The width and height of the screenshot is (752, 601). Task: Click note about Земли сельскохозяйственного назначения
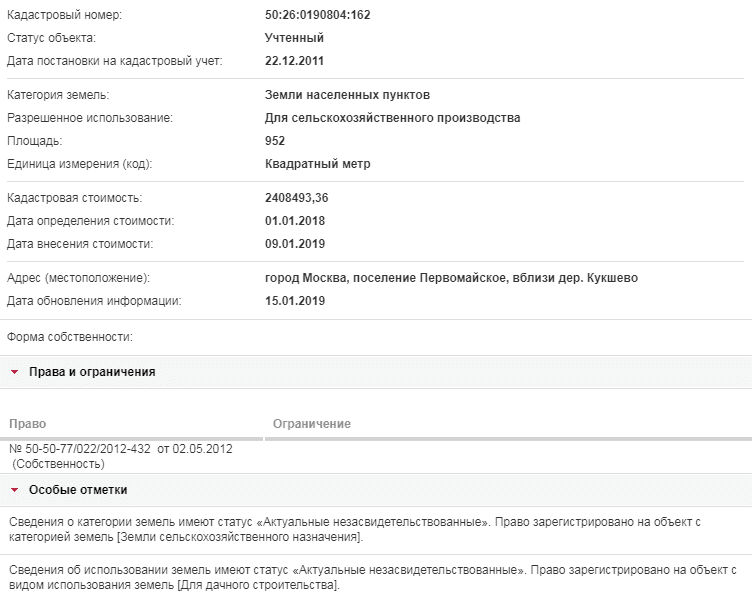[355, 529]
